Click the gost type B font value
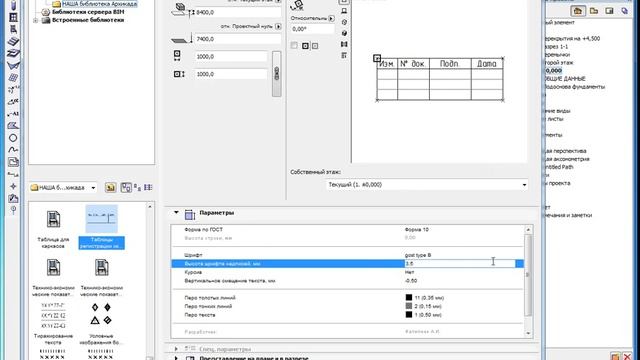Screen dimensions: 640x360 point(418,255)
